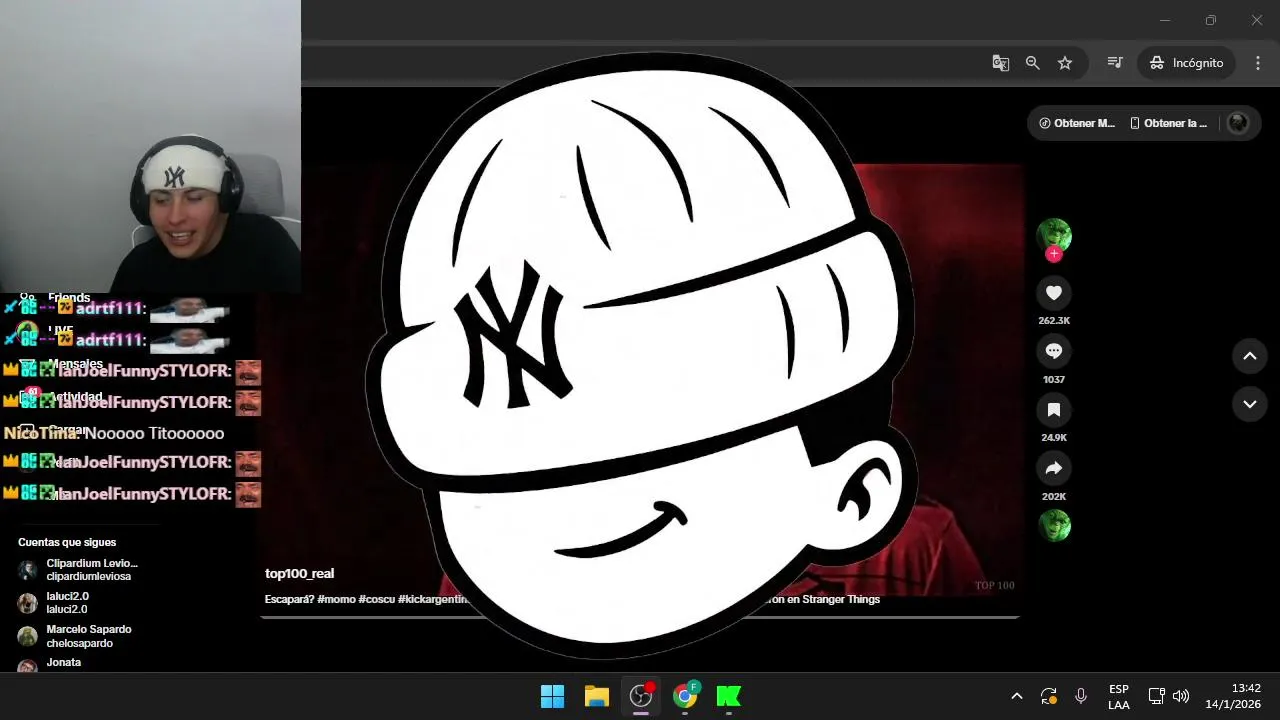The height and width of the screenshot is (720, 1280).
Task: Open File Explorer from the taskbar
Action: [x=597, y=696]
